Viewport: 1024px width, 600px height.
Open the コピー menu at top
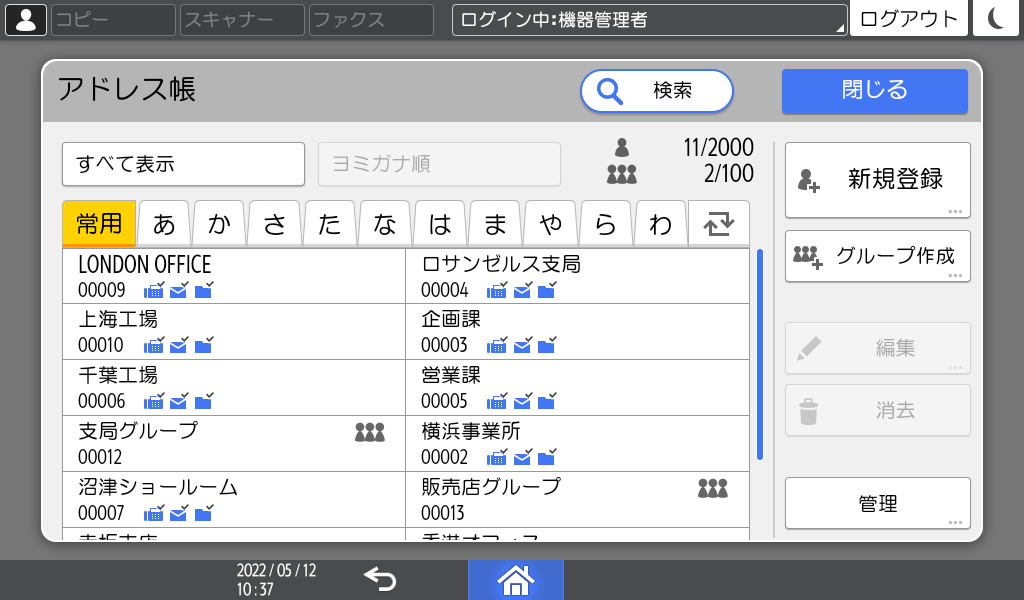click(112, 19)
